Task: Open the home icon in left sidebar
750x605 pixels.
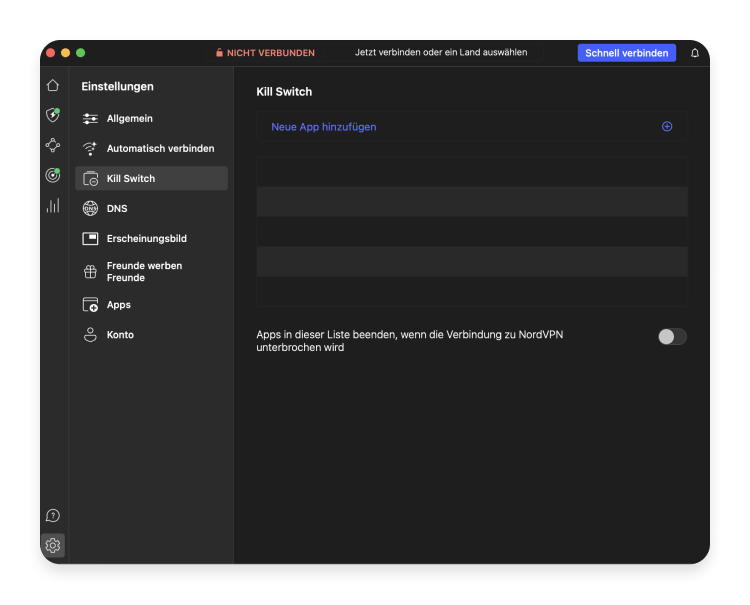Action: [53, 86]
